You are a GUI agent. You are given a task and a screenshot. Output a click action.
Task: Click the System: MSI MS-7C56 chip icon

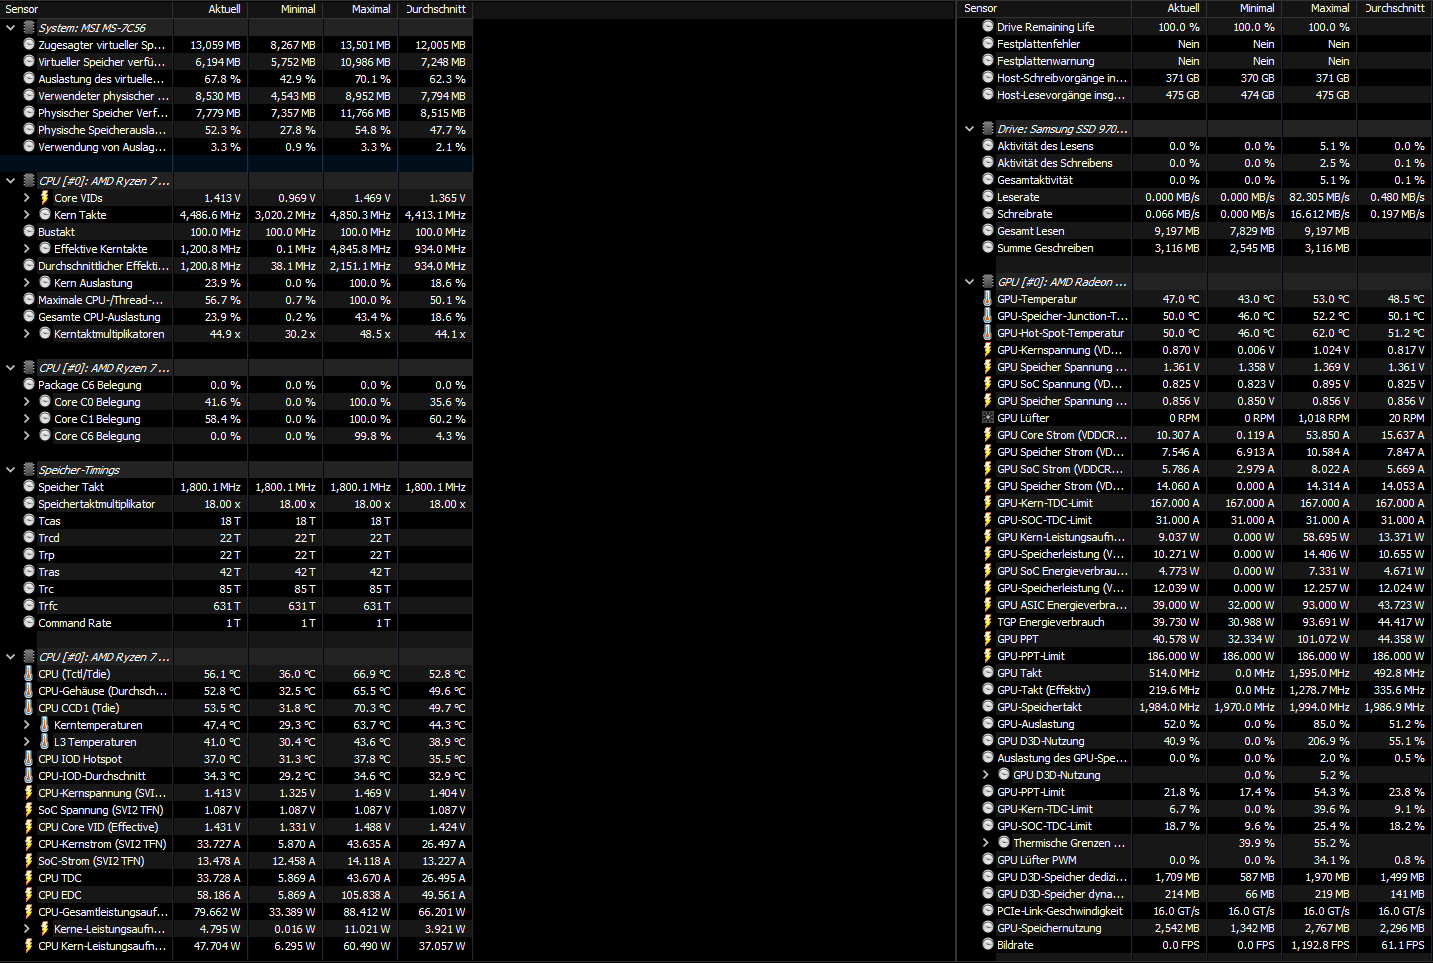point(29,28)
